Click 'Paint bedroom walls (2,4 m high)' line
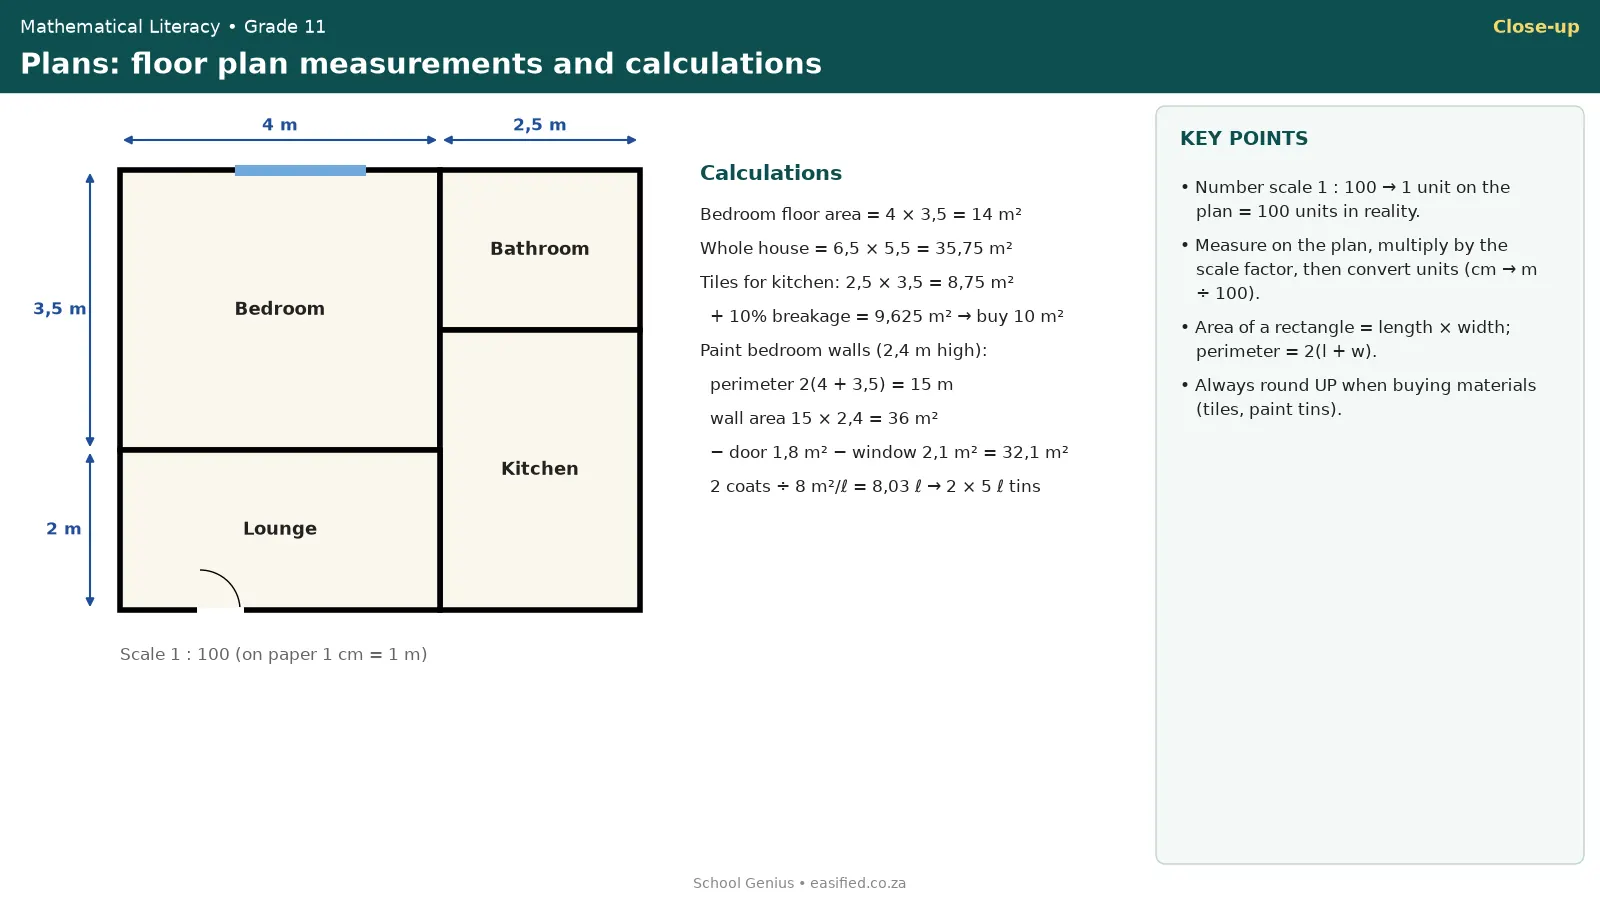This screenshot has width=1600, height=900. point(844,350)
